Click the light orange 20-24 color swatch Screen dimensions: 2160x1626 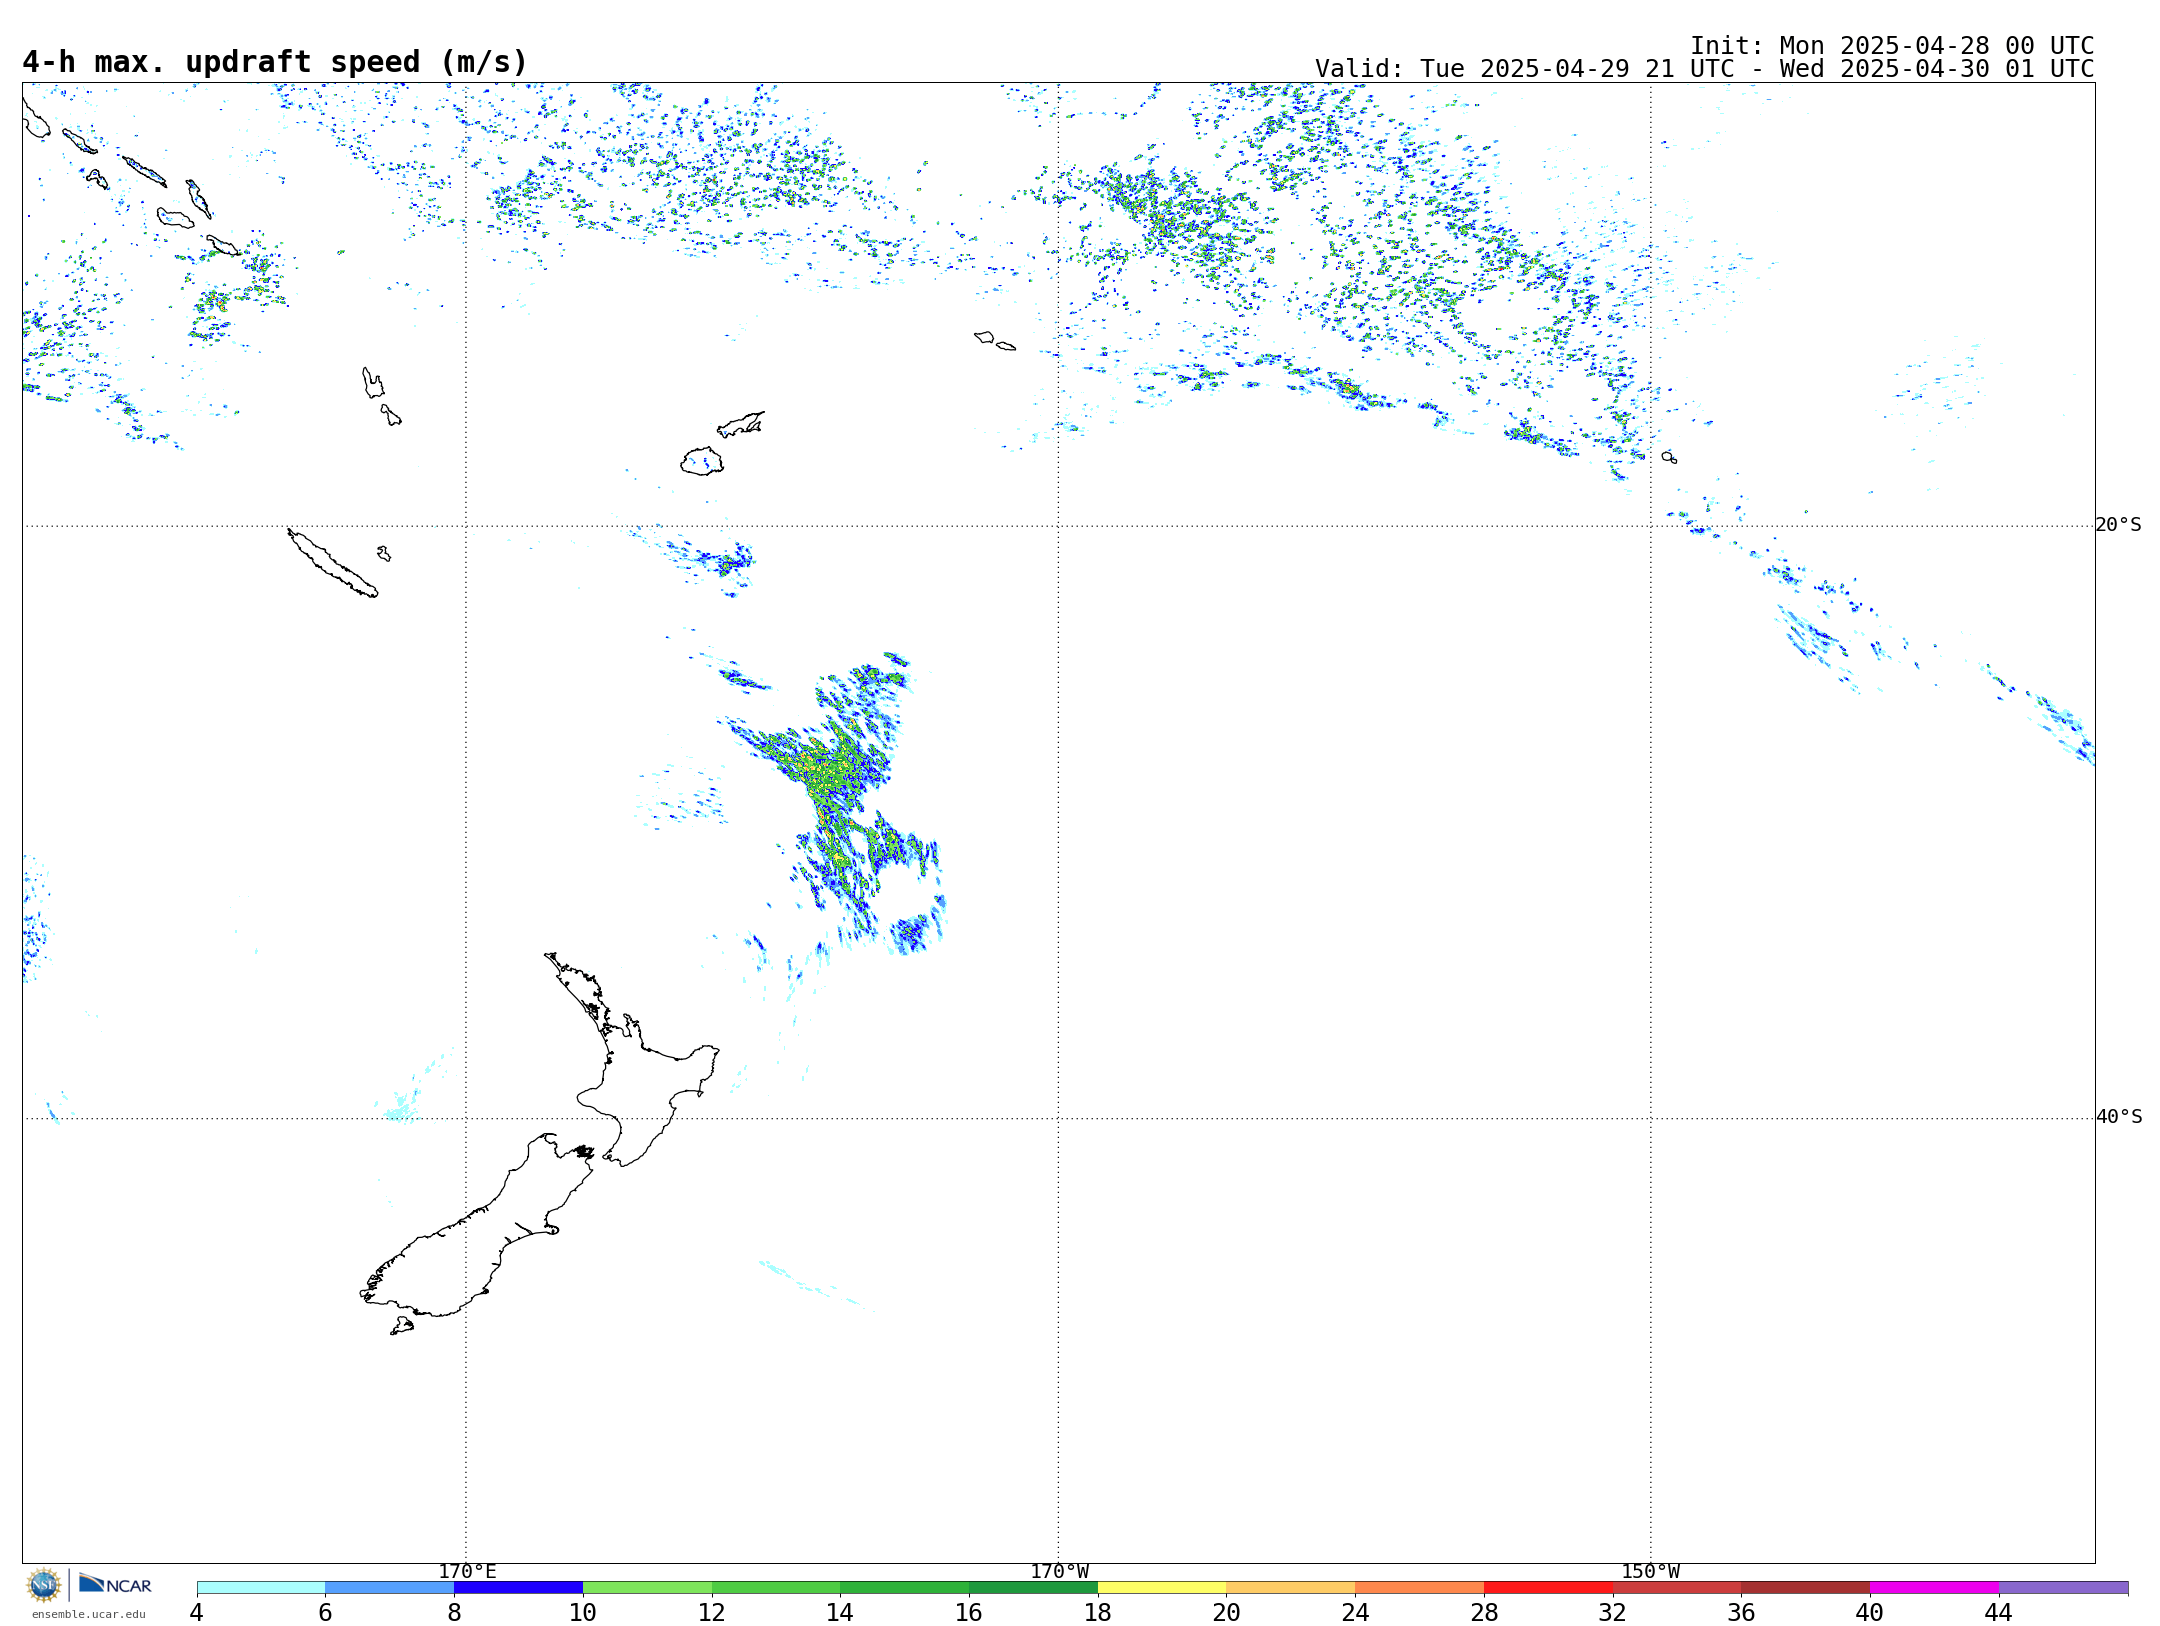1291,1588
